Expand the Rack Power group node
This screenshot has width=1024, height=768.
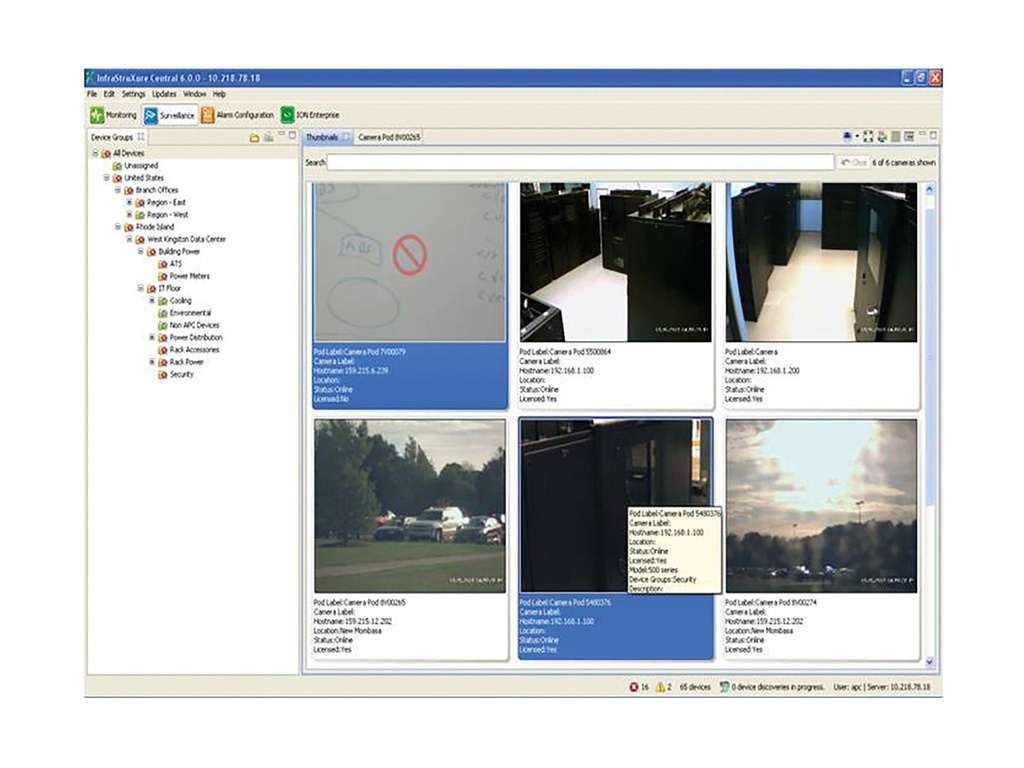point(152,362)
